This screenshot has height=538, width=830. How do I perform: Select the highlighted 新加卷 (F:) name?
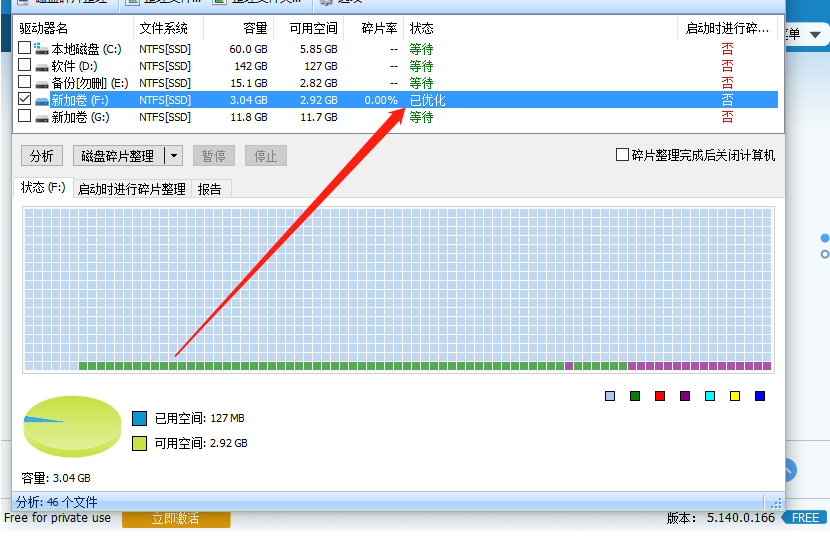coord(80,100)
